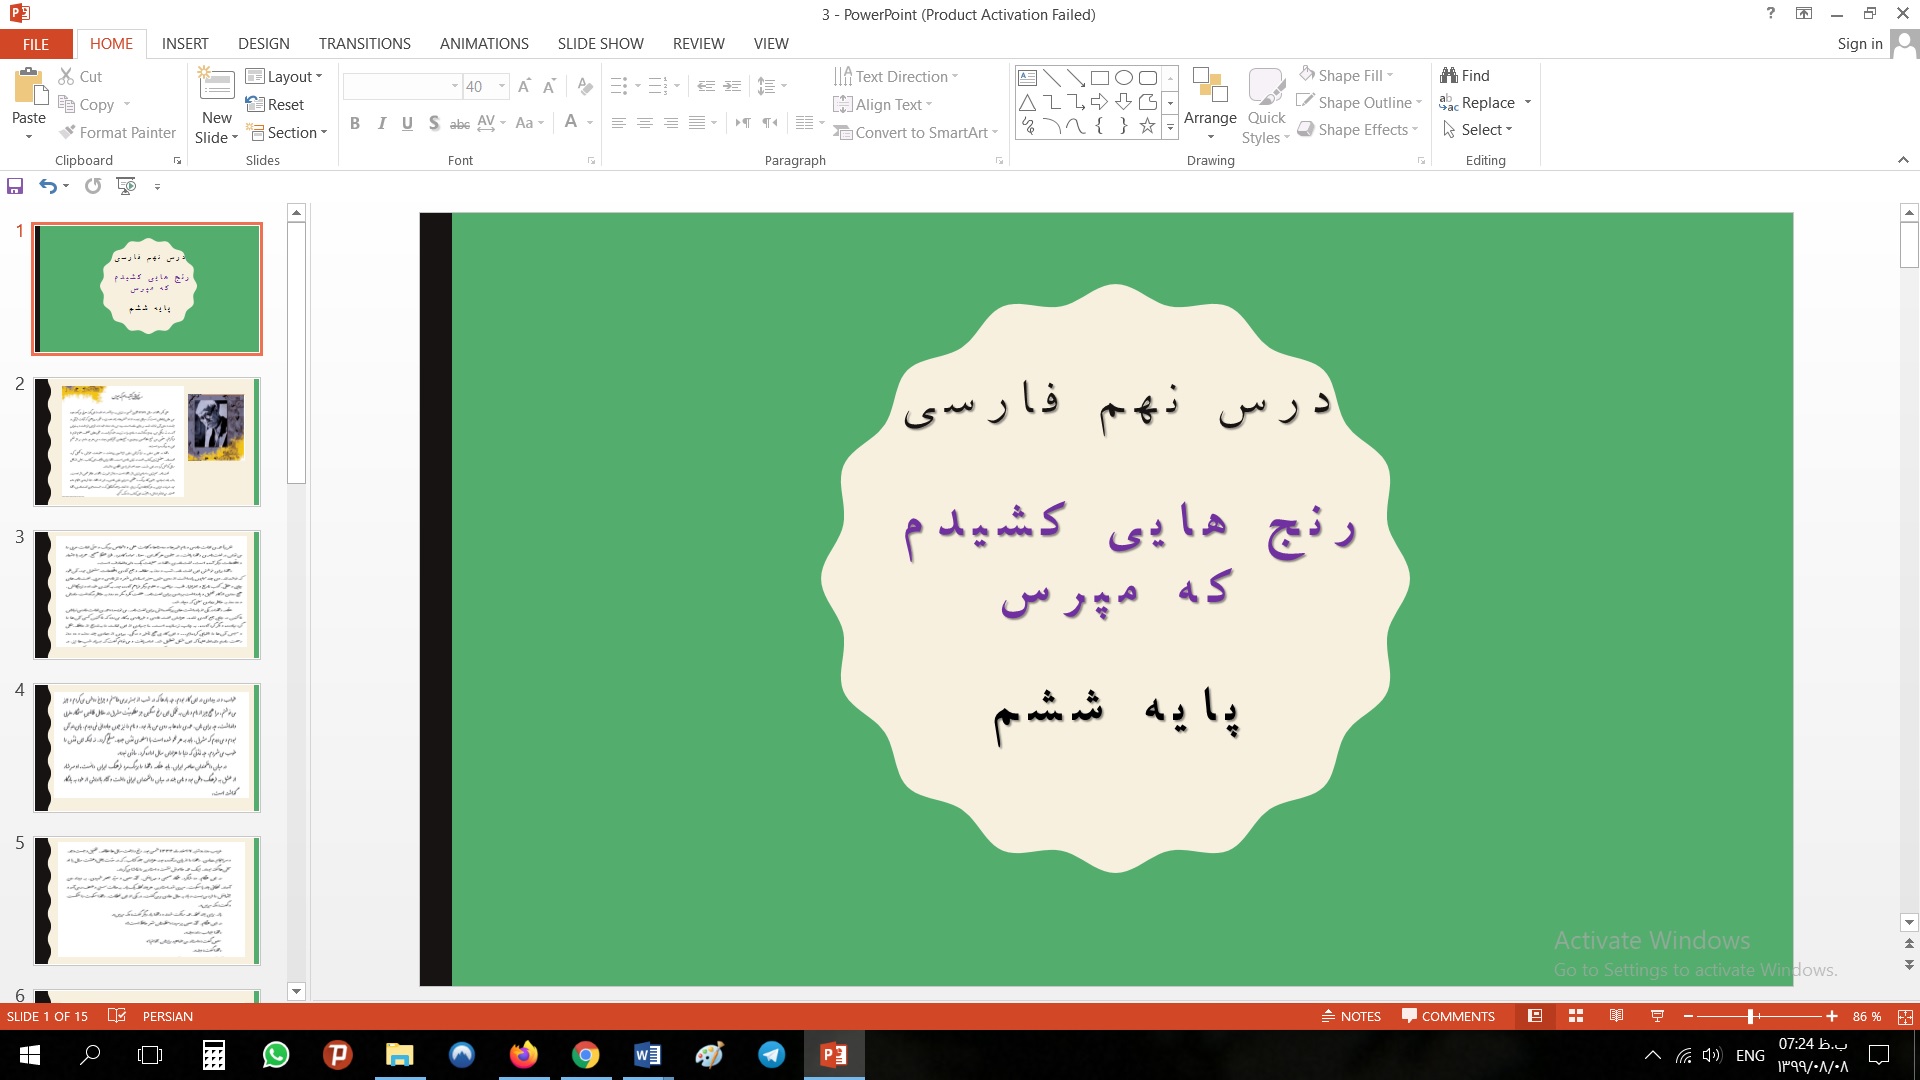This screenshot has height=1080, width=1920.
Task: Toggle the NOTES pane
Action: click(x=1351, y=1016)
